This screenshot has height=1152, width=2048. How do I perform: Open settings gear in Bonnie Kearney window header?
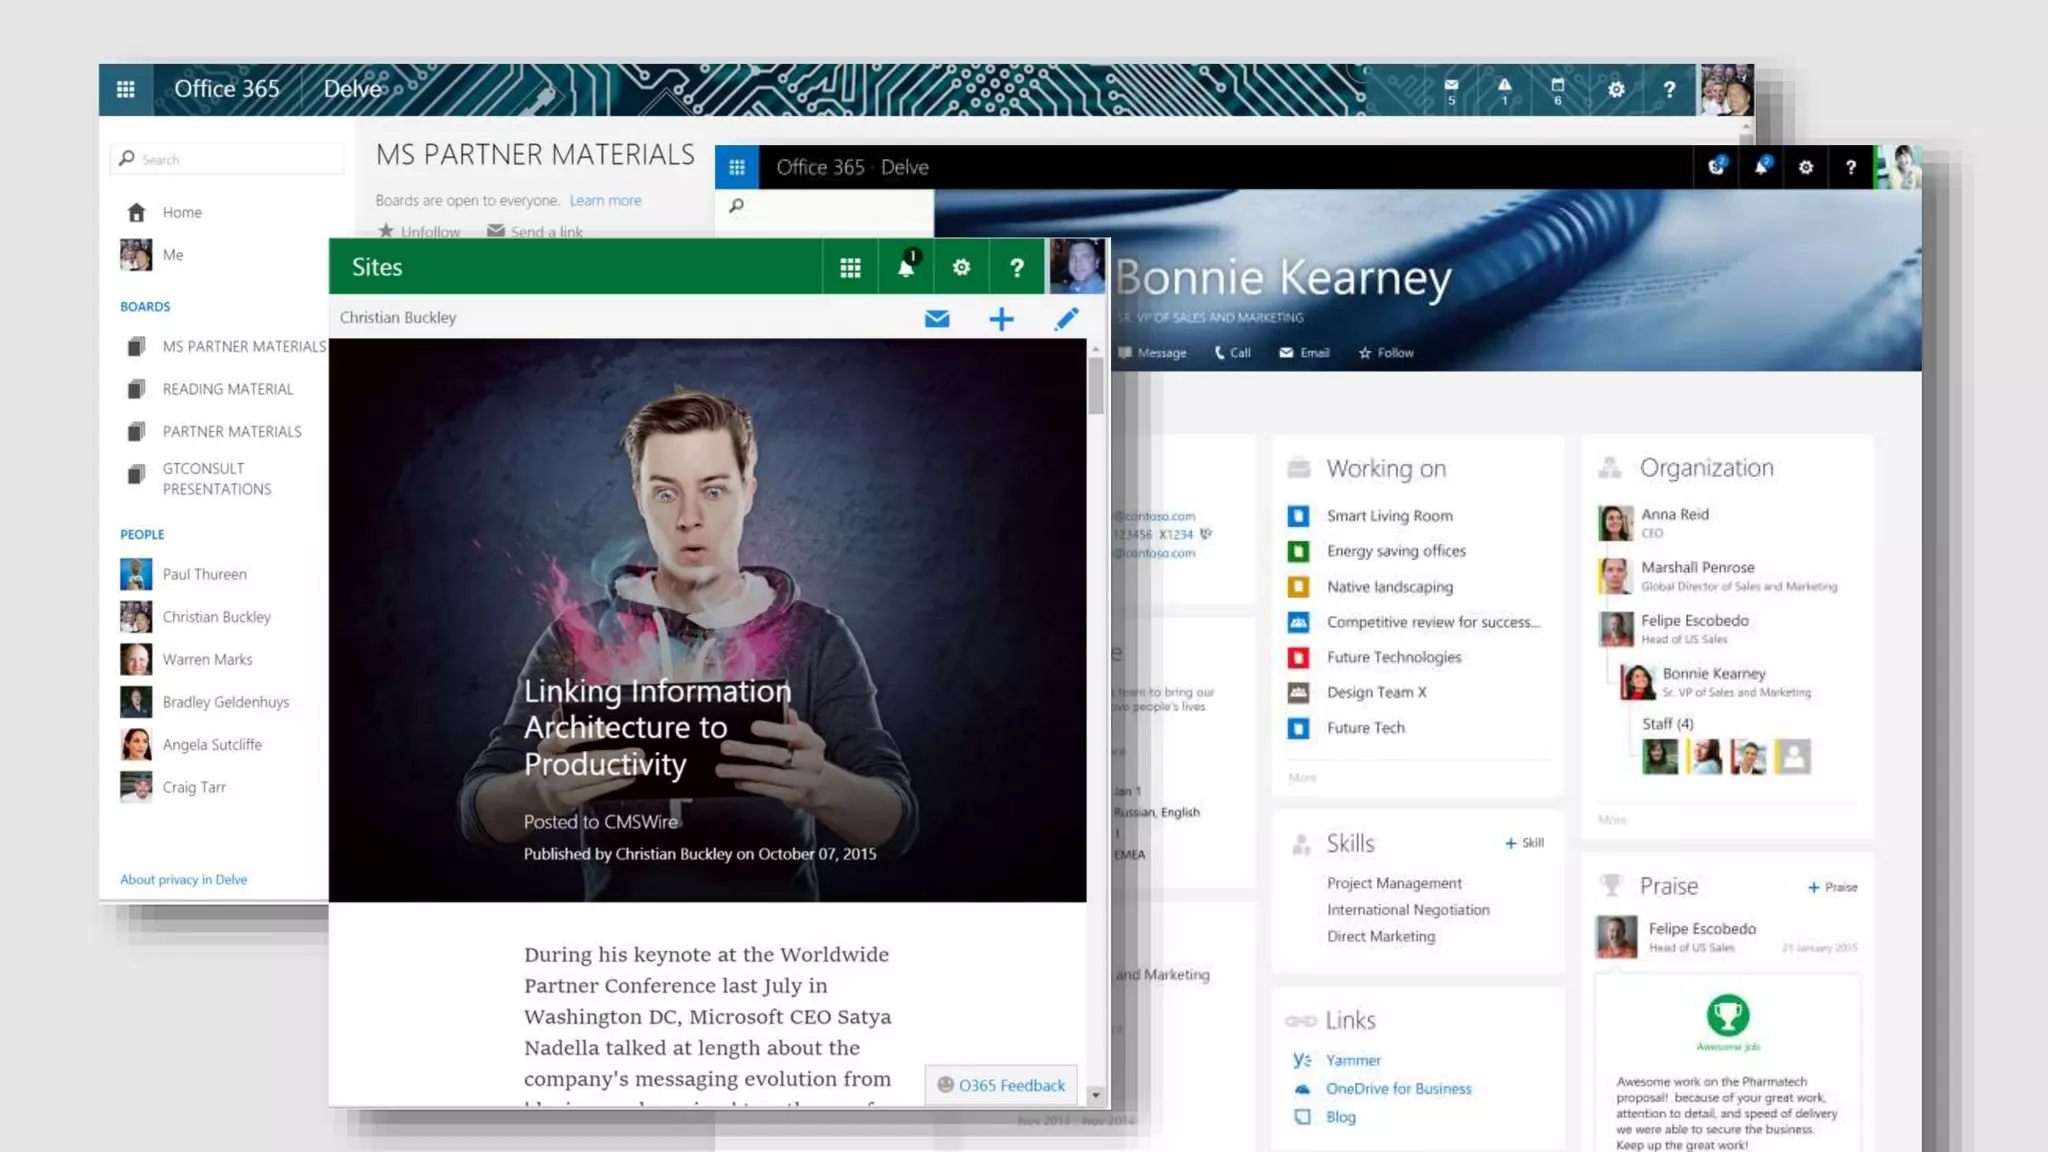(1806, 167)
